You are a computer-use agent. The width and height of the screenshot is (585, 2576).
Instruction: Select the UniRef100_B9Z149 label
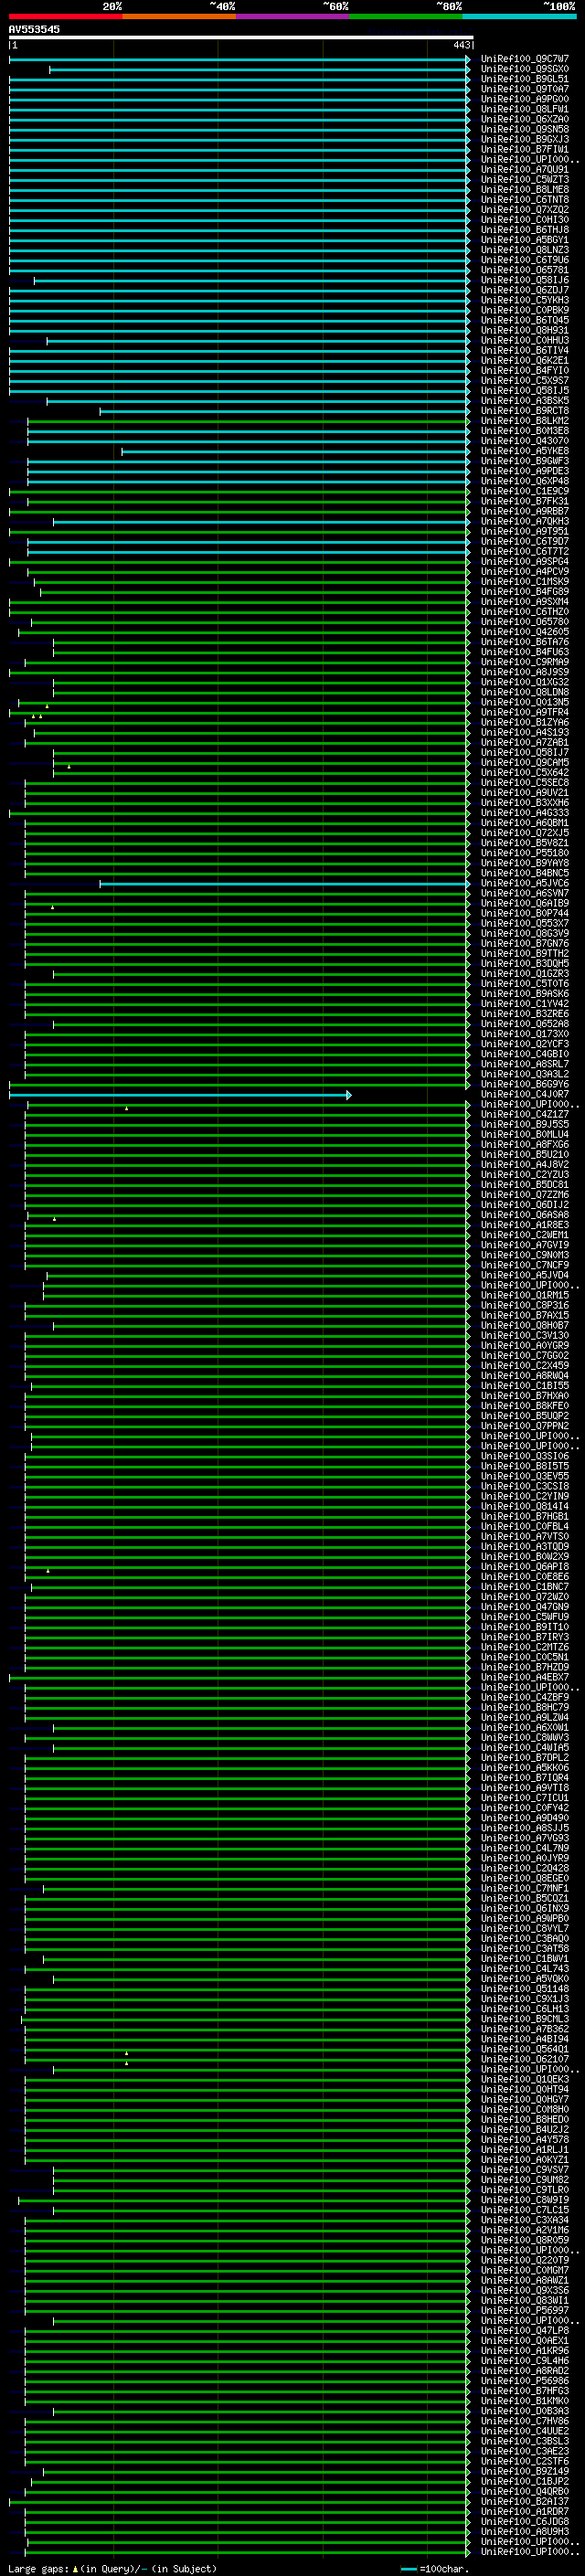tap(525, 2471)
